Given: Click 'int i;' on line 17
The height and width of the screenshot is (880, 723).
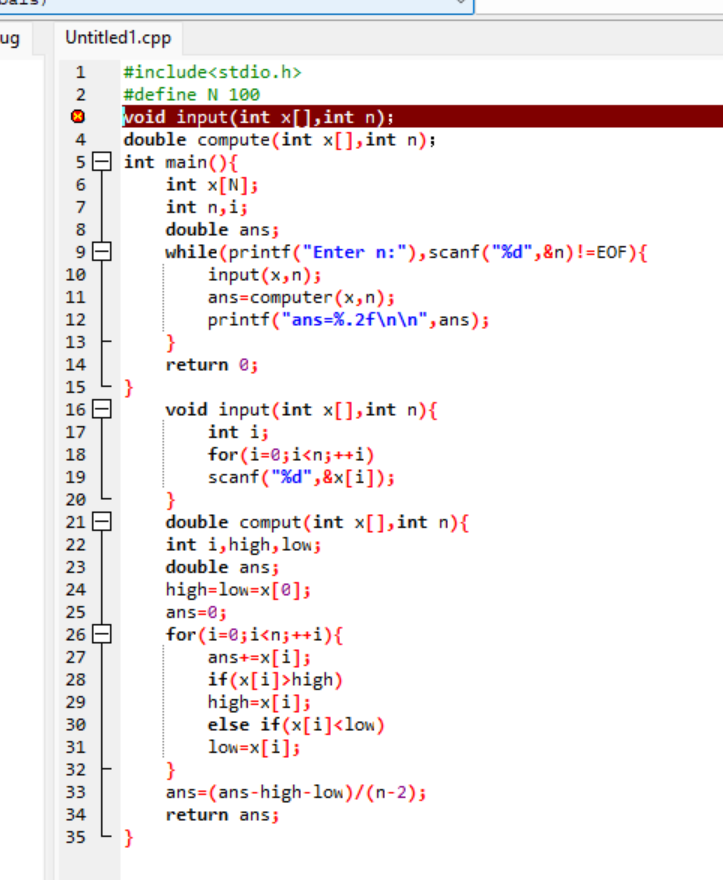Looking at the screenshot, I should [238, 432].
